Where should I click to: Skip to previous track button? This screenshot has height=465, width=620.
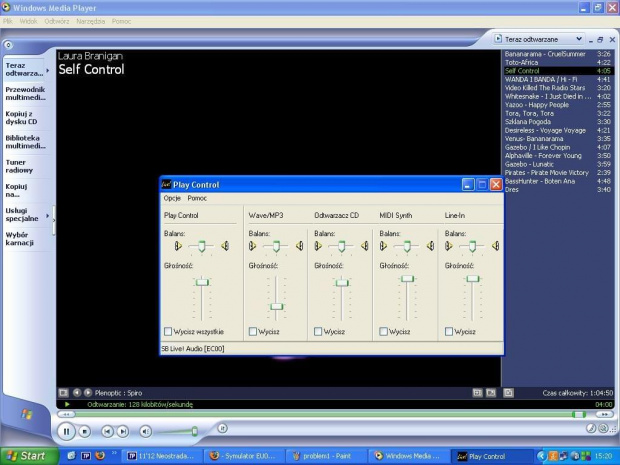click(x=107, y=431)
